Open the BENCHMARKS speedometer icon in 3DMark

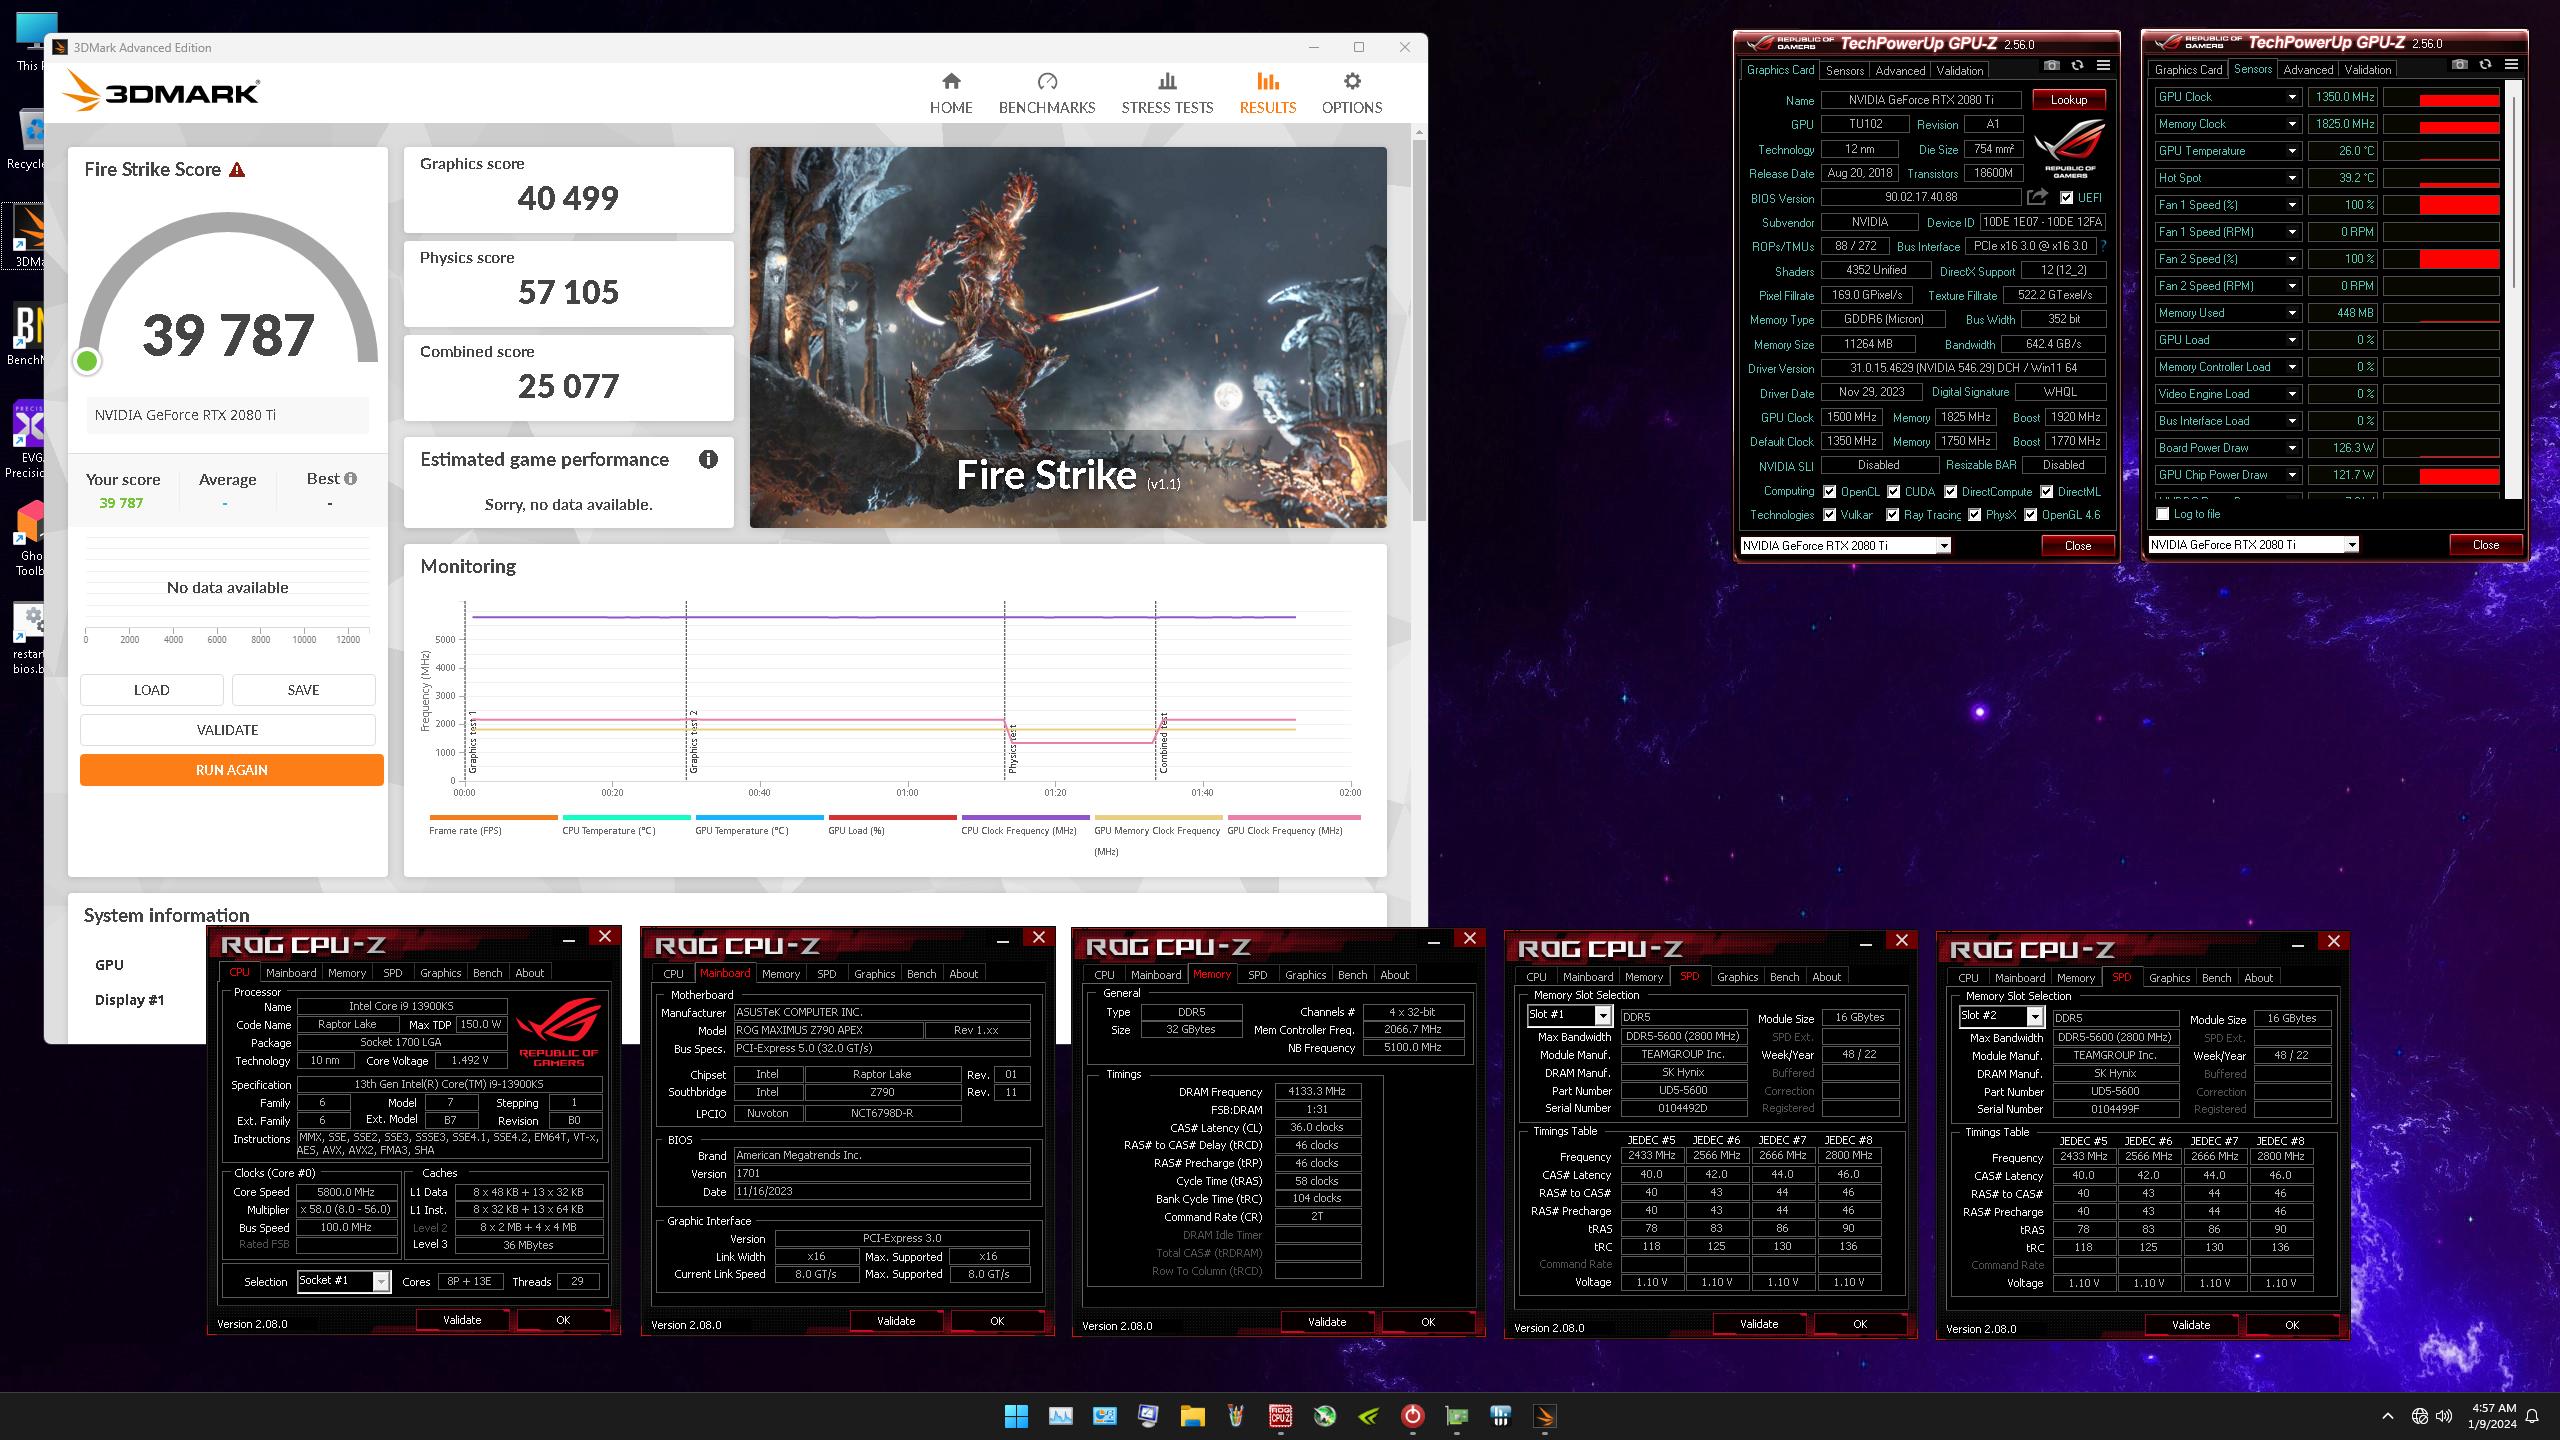(x=1047, y=81)
